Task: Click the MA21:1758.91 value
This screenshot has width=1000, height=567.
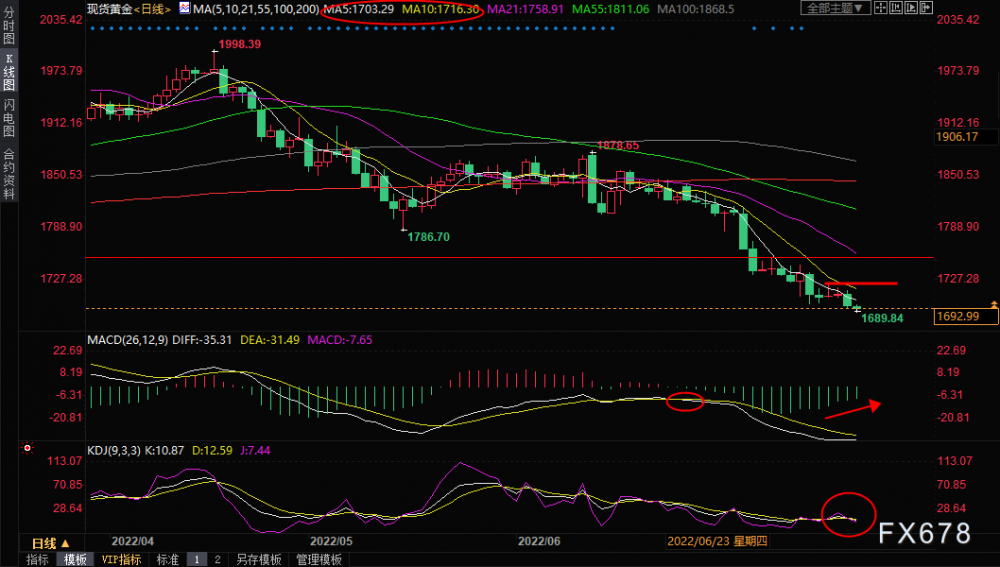Action: 526,9
